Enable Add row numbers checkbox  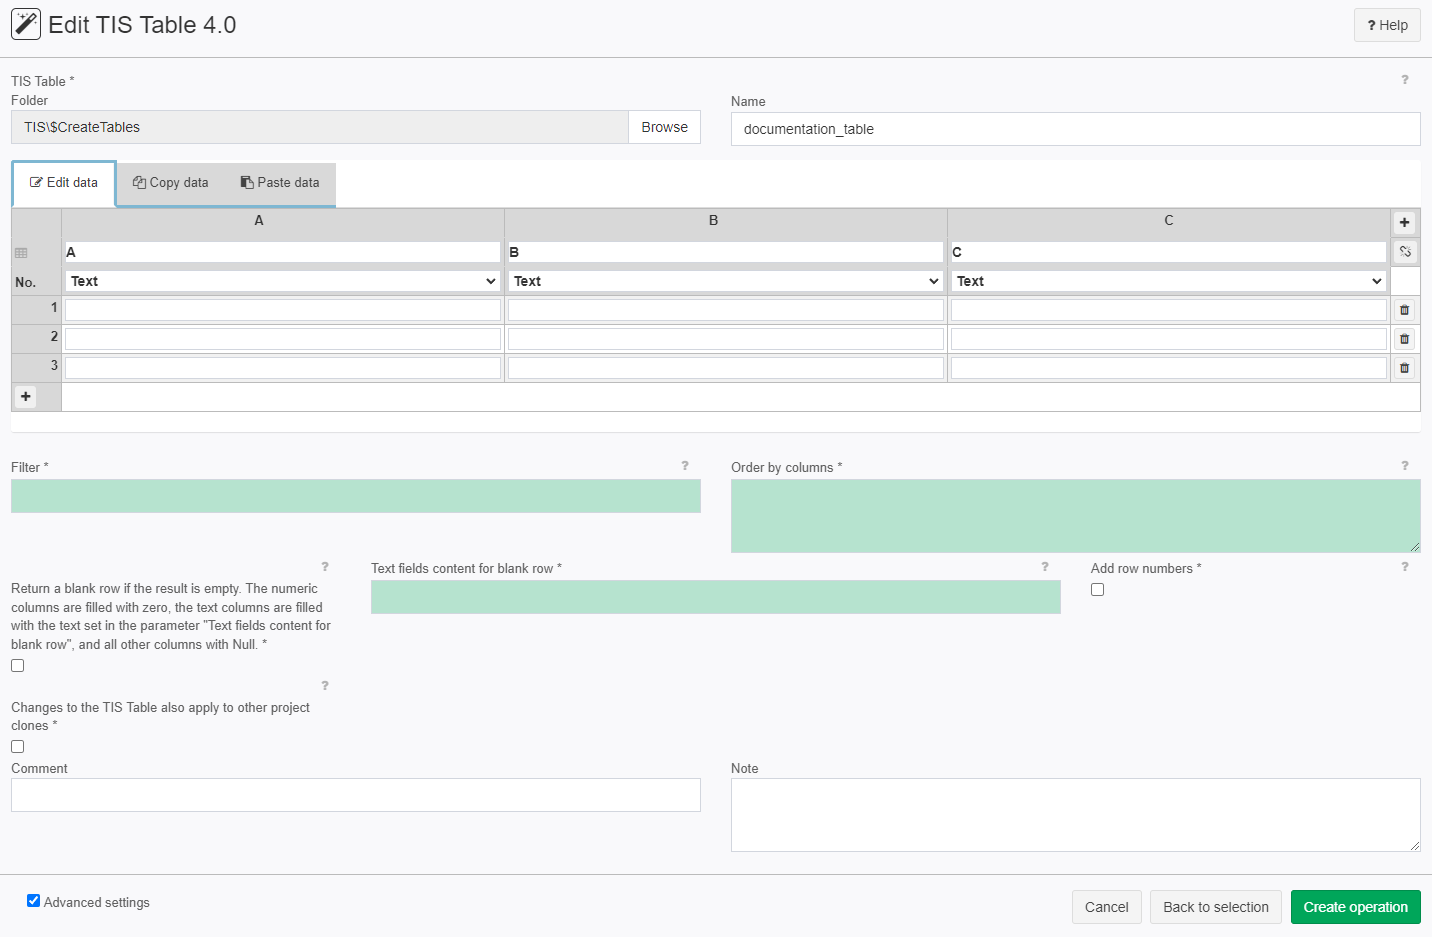(1097, 590)
